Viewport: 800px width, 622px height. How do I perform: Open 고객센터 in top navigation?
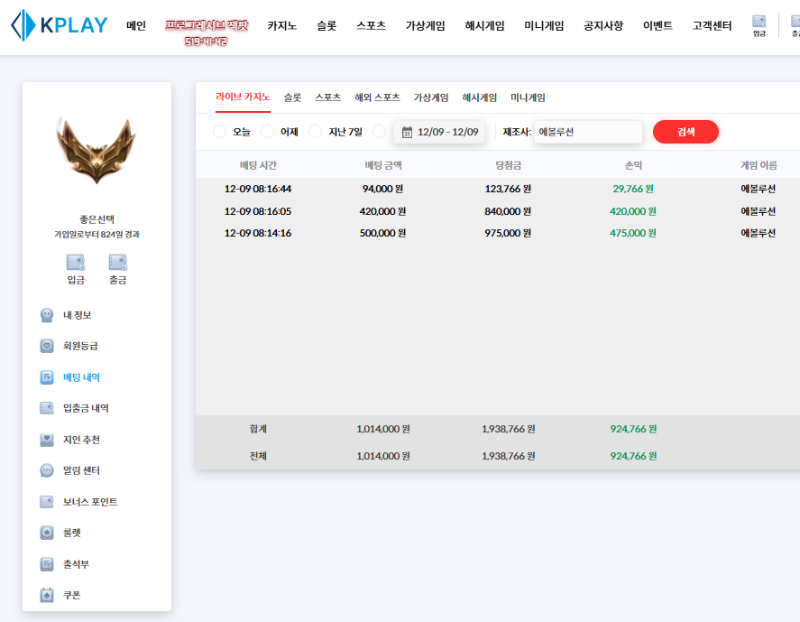(710, 26)
